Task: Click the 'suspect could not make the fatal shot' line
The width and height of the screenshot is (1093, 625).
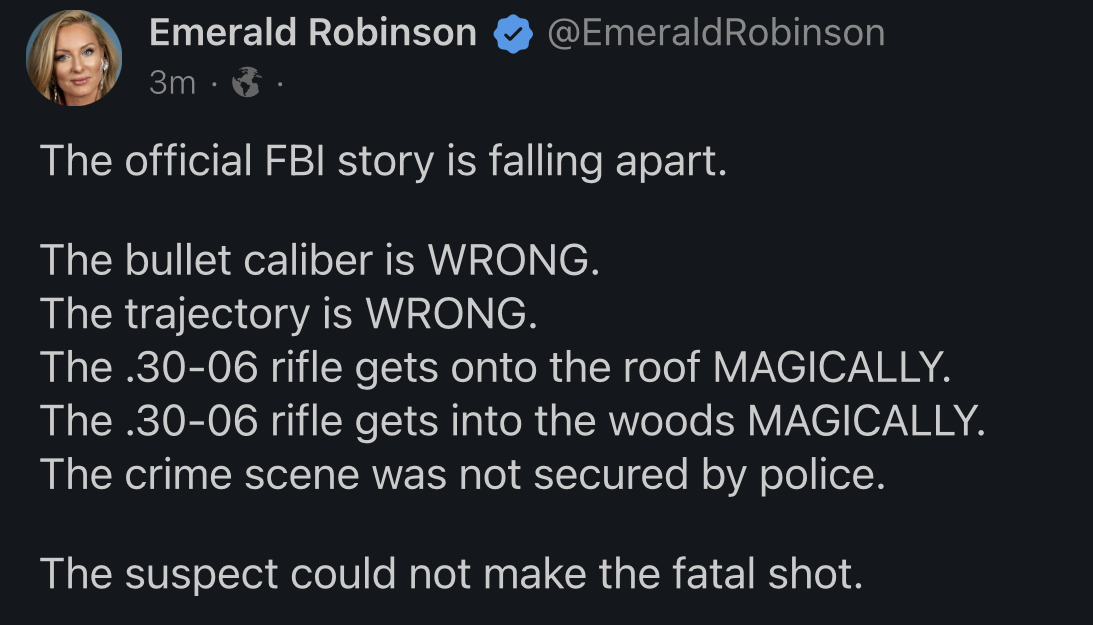Action: [450, 574]
